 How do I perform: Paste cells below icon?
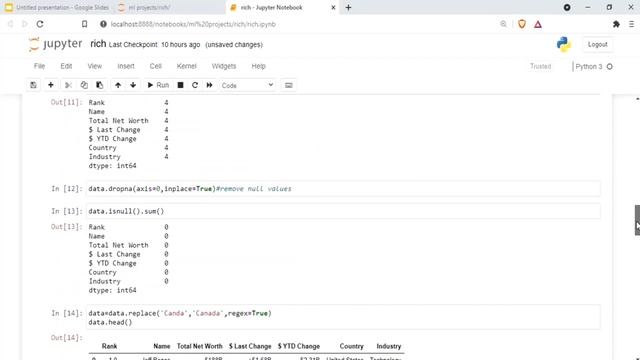click(x=99, y=85)
